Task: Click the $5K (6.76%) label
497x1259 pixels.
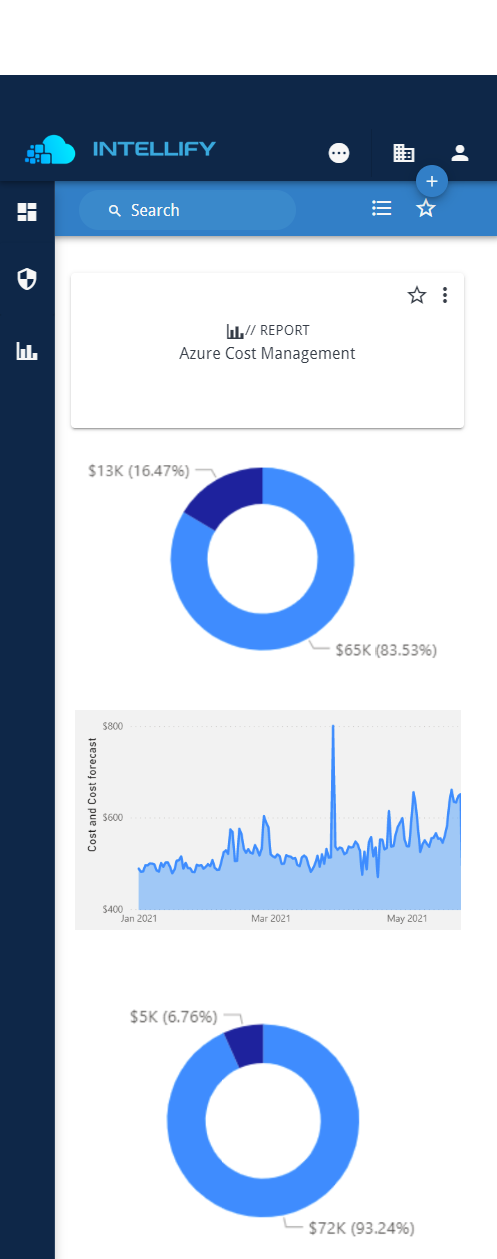Action: (173, 1016)
